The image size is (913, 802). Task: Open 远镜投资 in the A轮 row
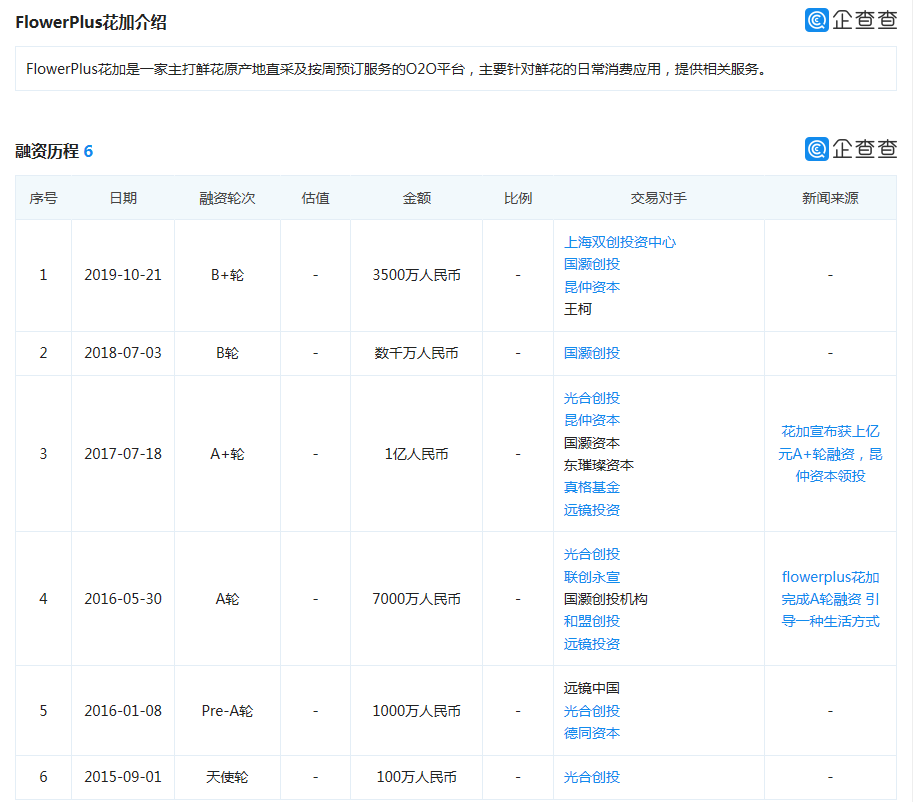click(x=592, y=644)
